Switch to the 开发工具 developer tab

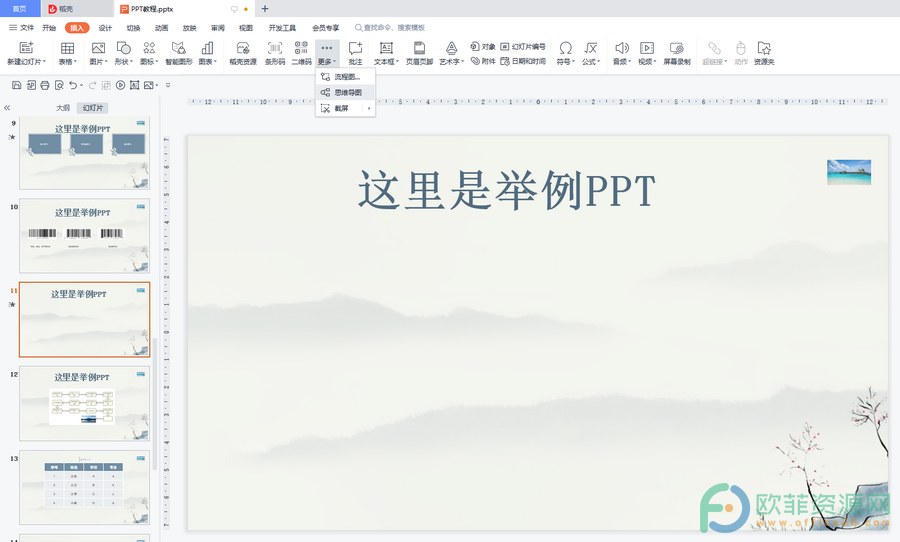[282, 28]
